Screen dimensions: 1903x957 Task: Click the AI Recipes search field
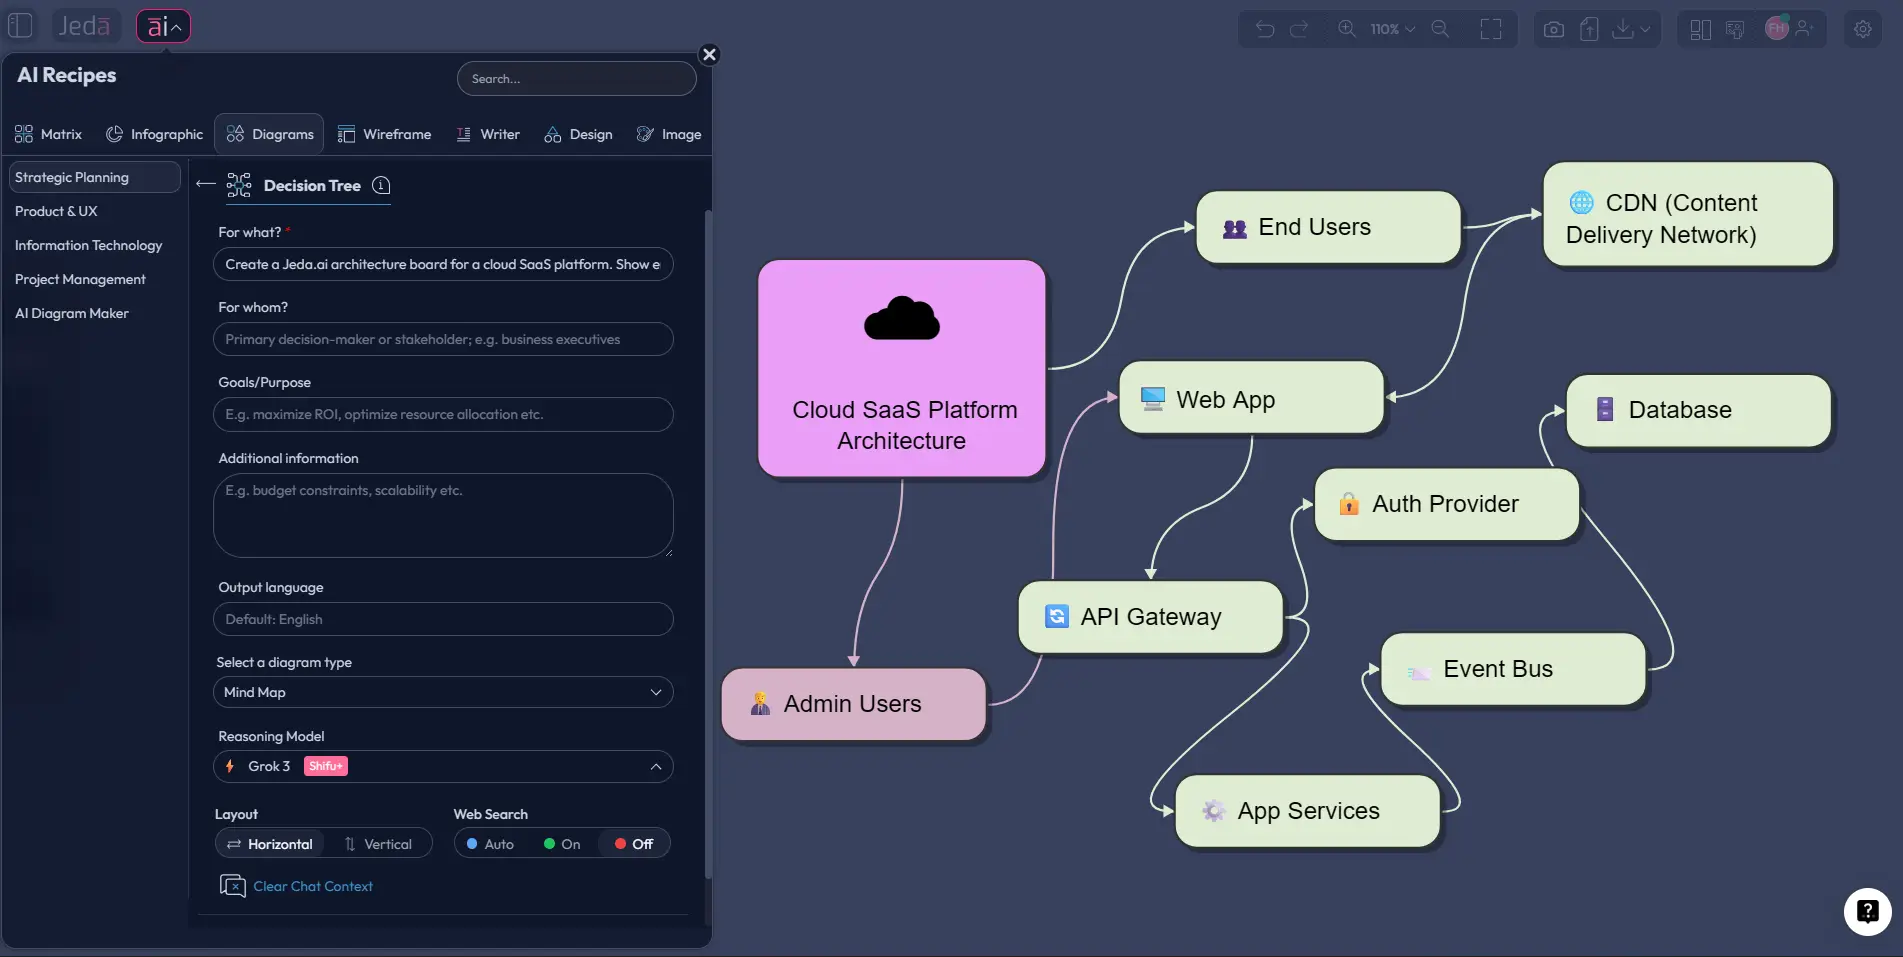[x=577, y=78]
